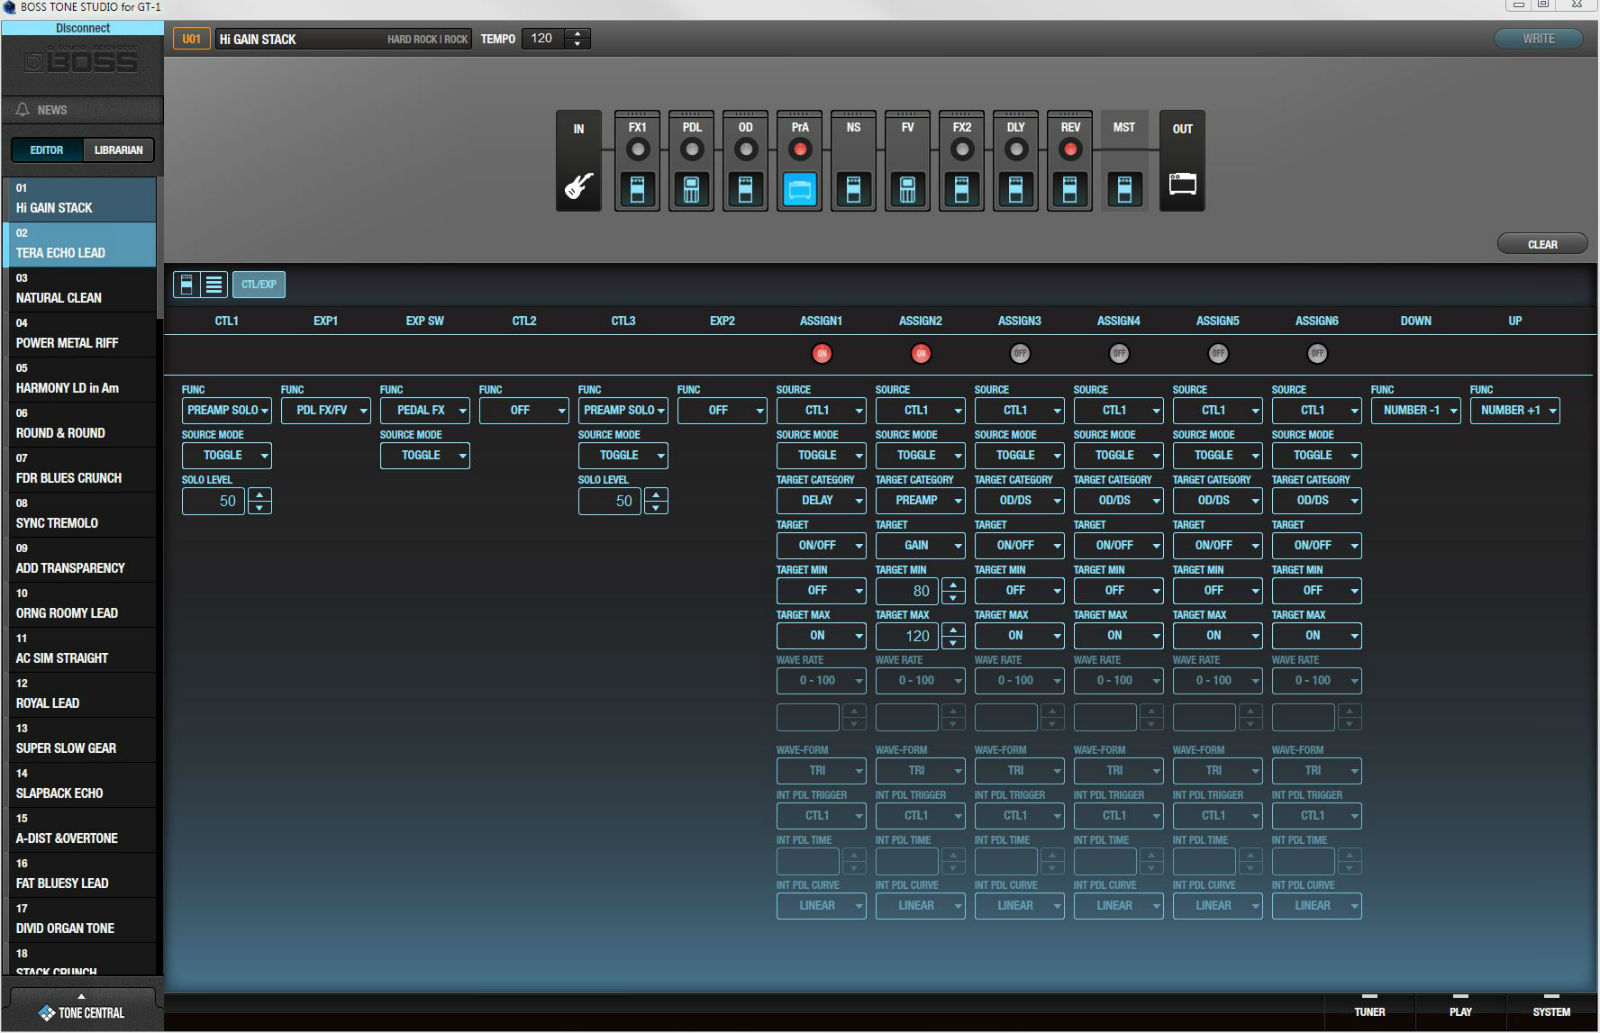Open the PDL pedal block icon
Viewport: 1600px width, 1033px height.
coord(691,189)
